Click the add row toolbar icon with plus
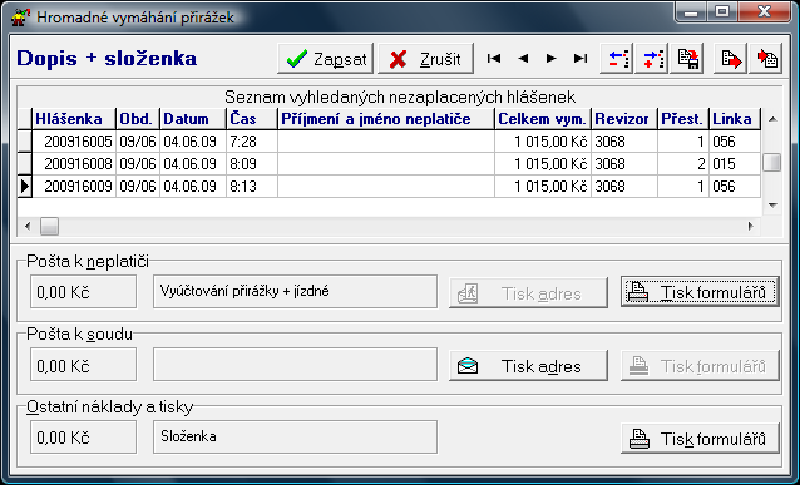Screen dimensions: 800x485 tap(652, 59)
